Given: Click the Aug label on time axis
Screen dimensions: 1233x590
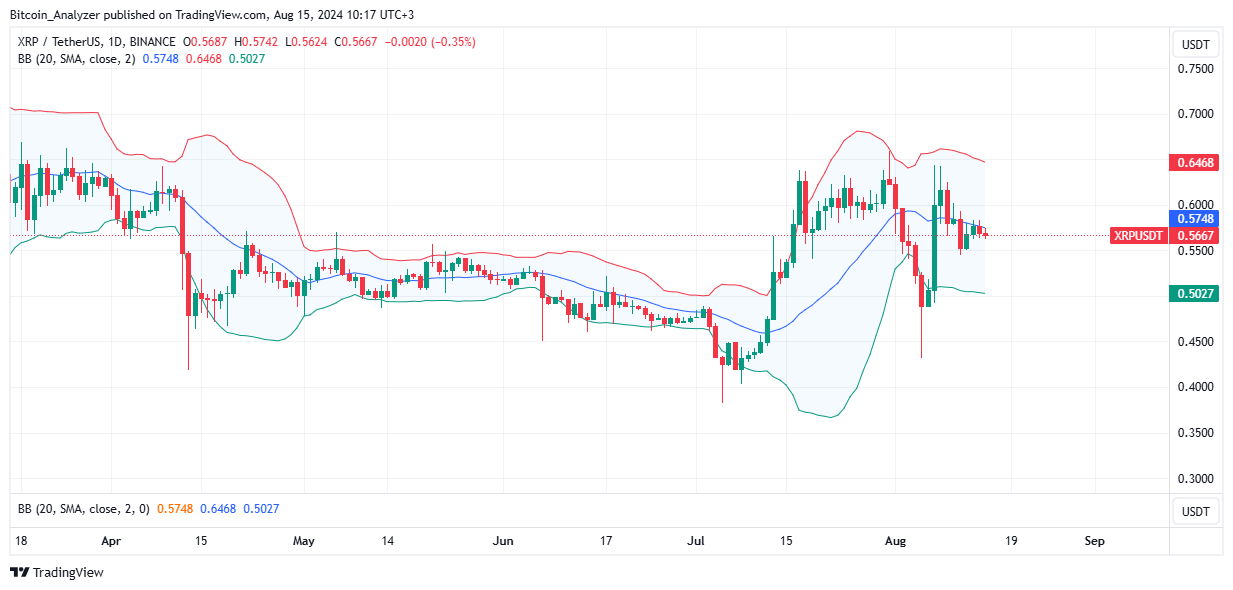Looking at the screenshot, I should pos(896,541).
